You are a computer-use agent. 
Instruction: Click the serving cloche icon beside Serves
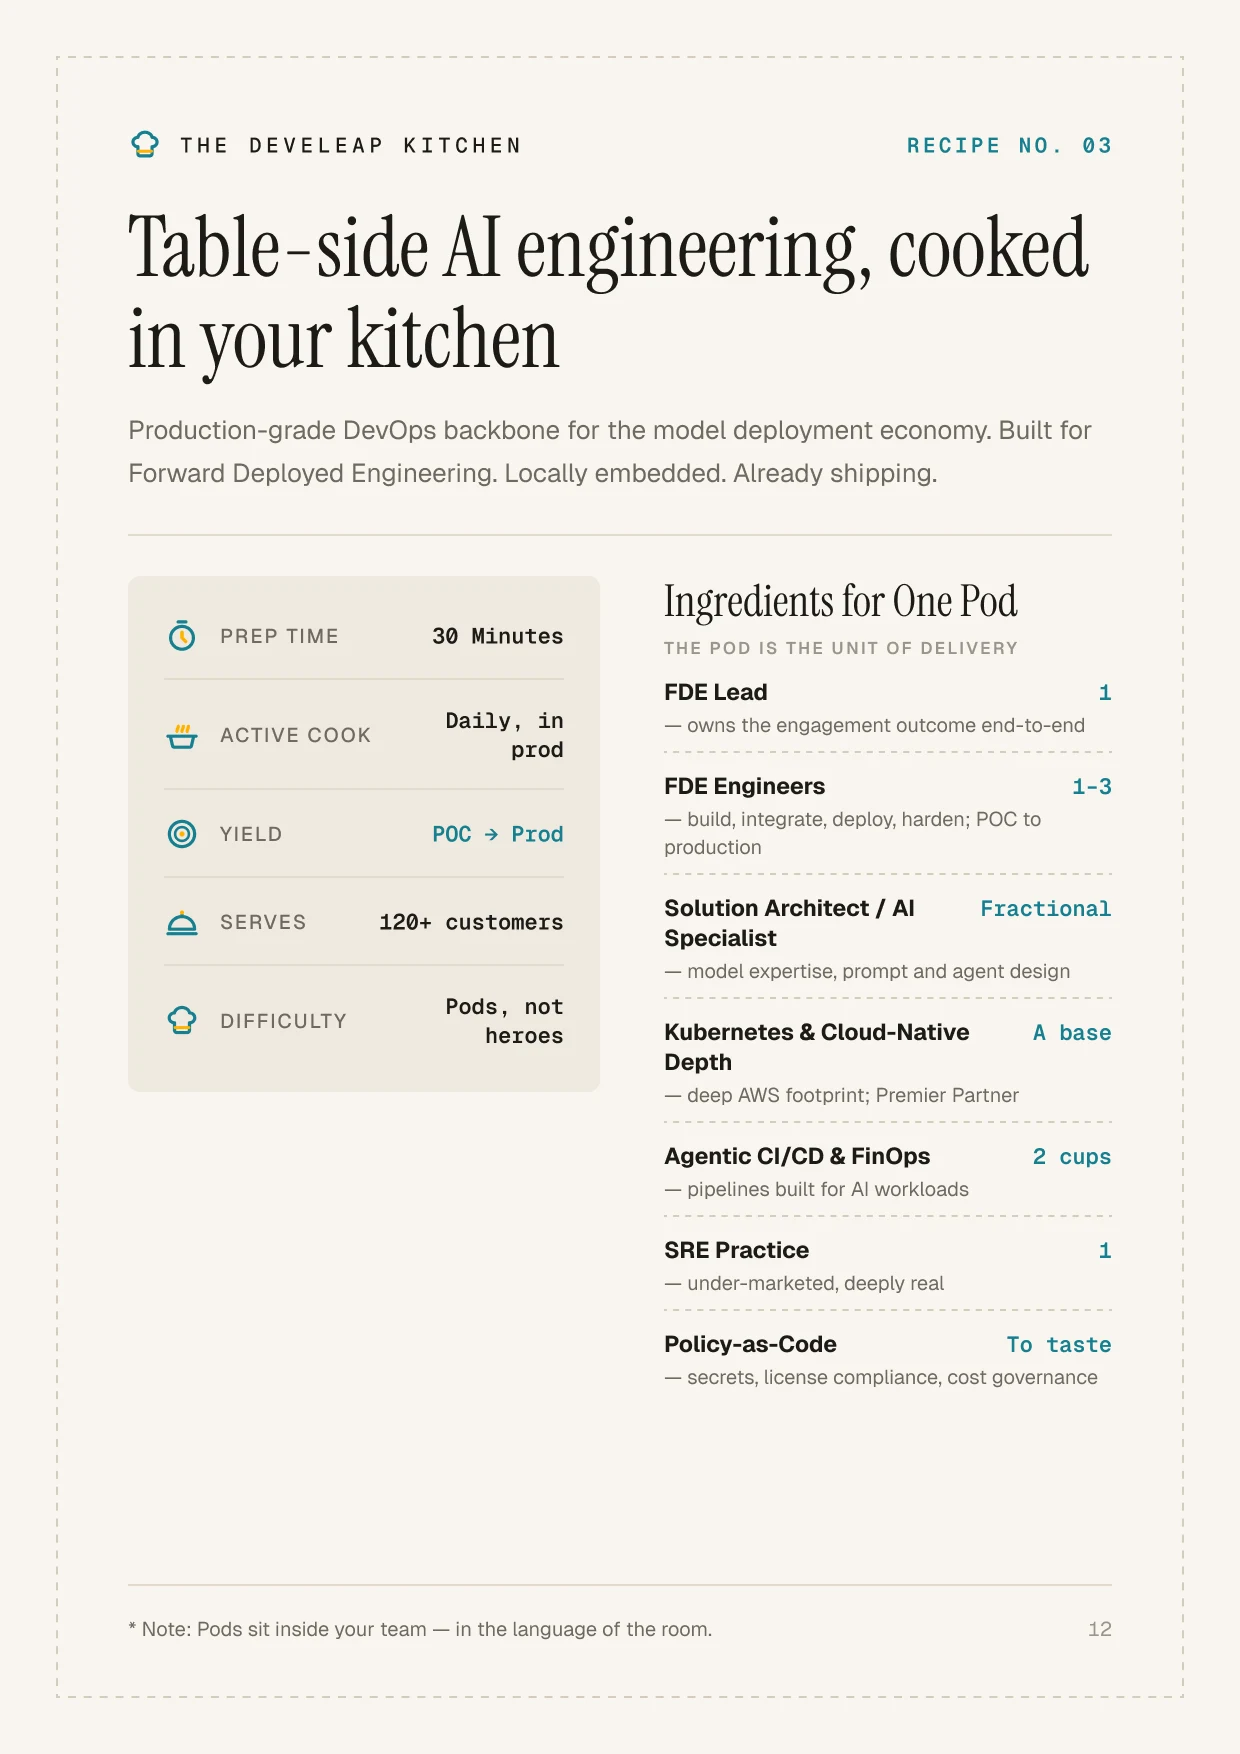pos(182,922)
